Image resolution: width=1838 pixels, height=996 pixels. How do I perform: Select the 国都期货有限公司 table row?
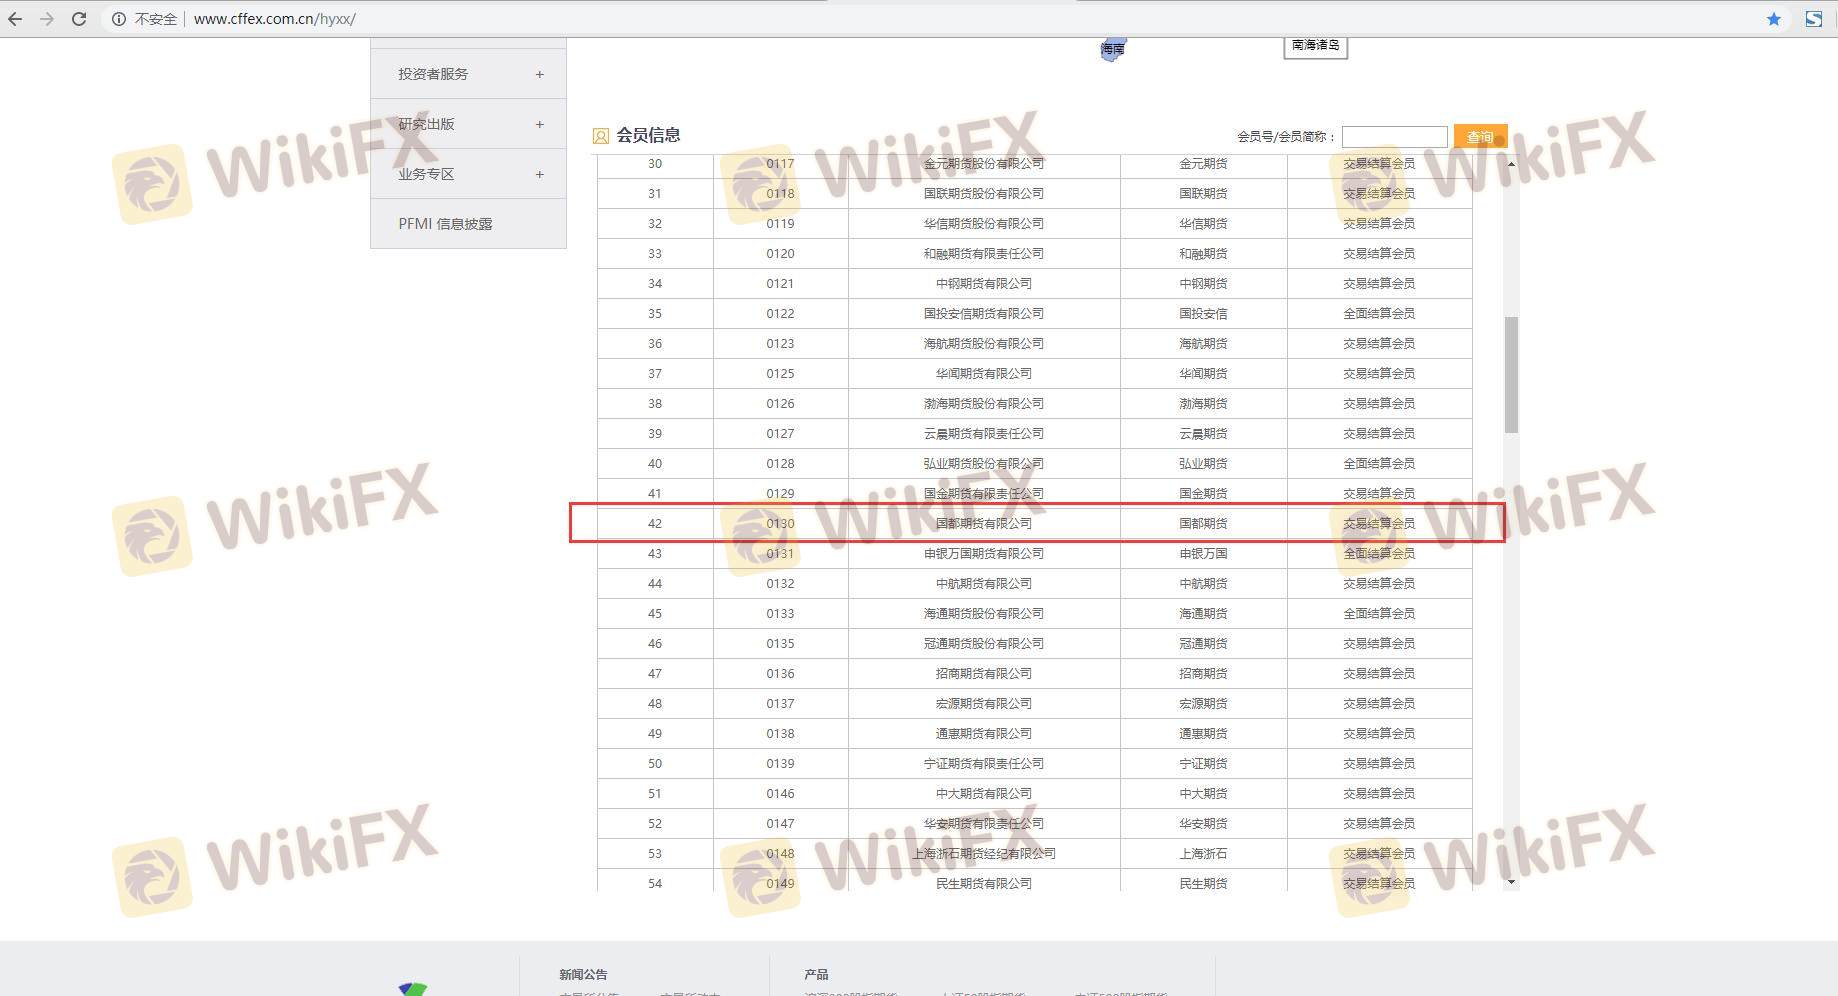983,523
